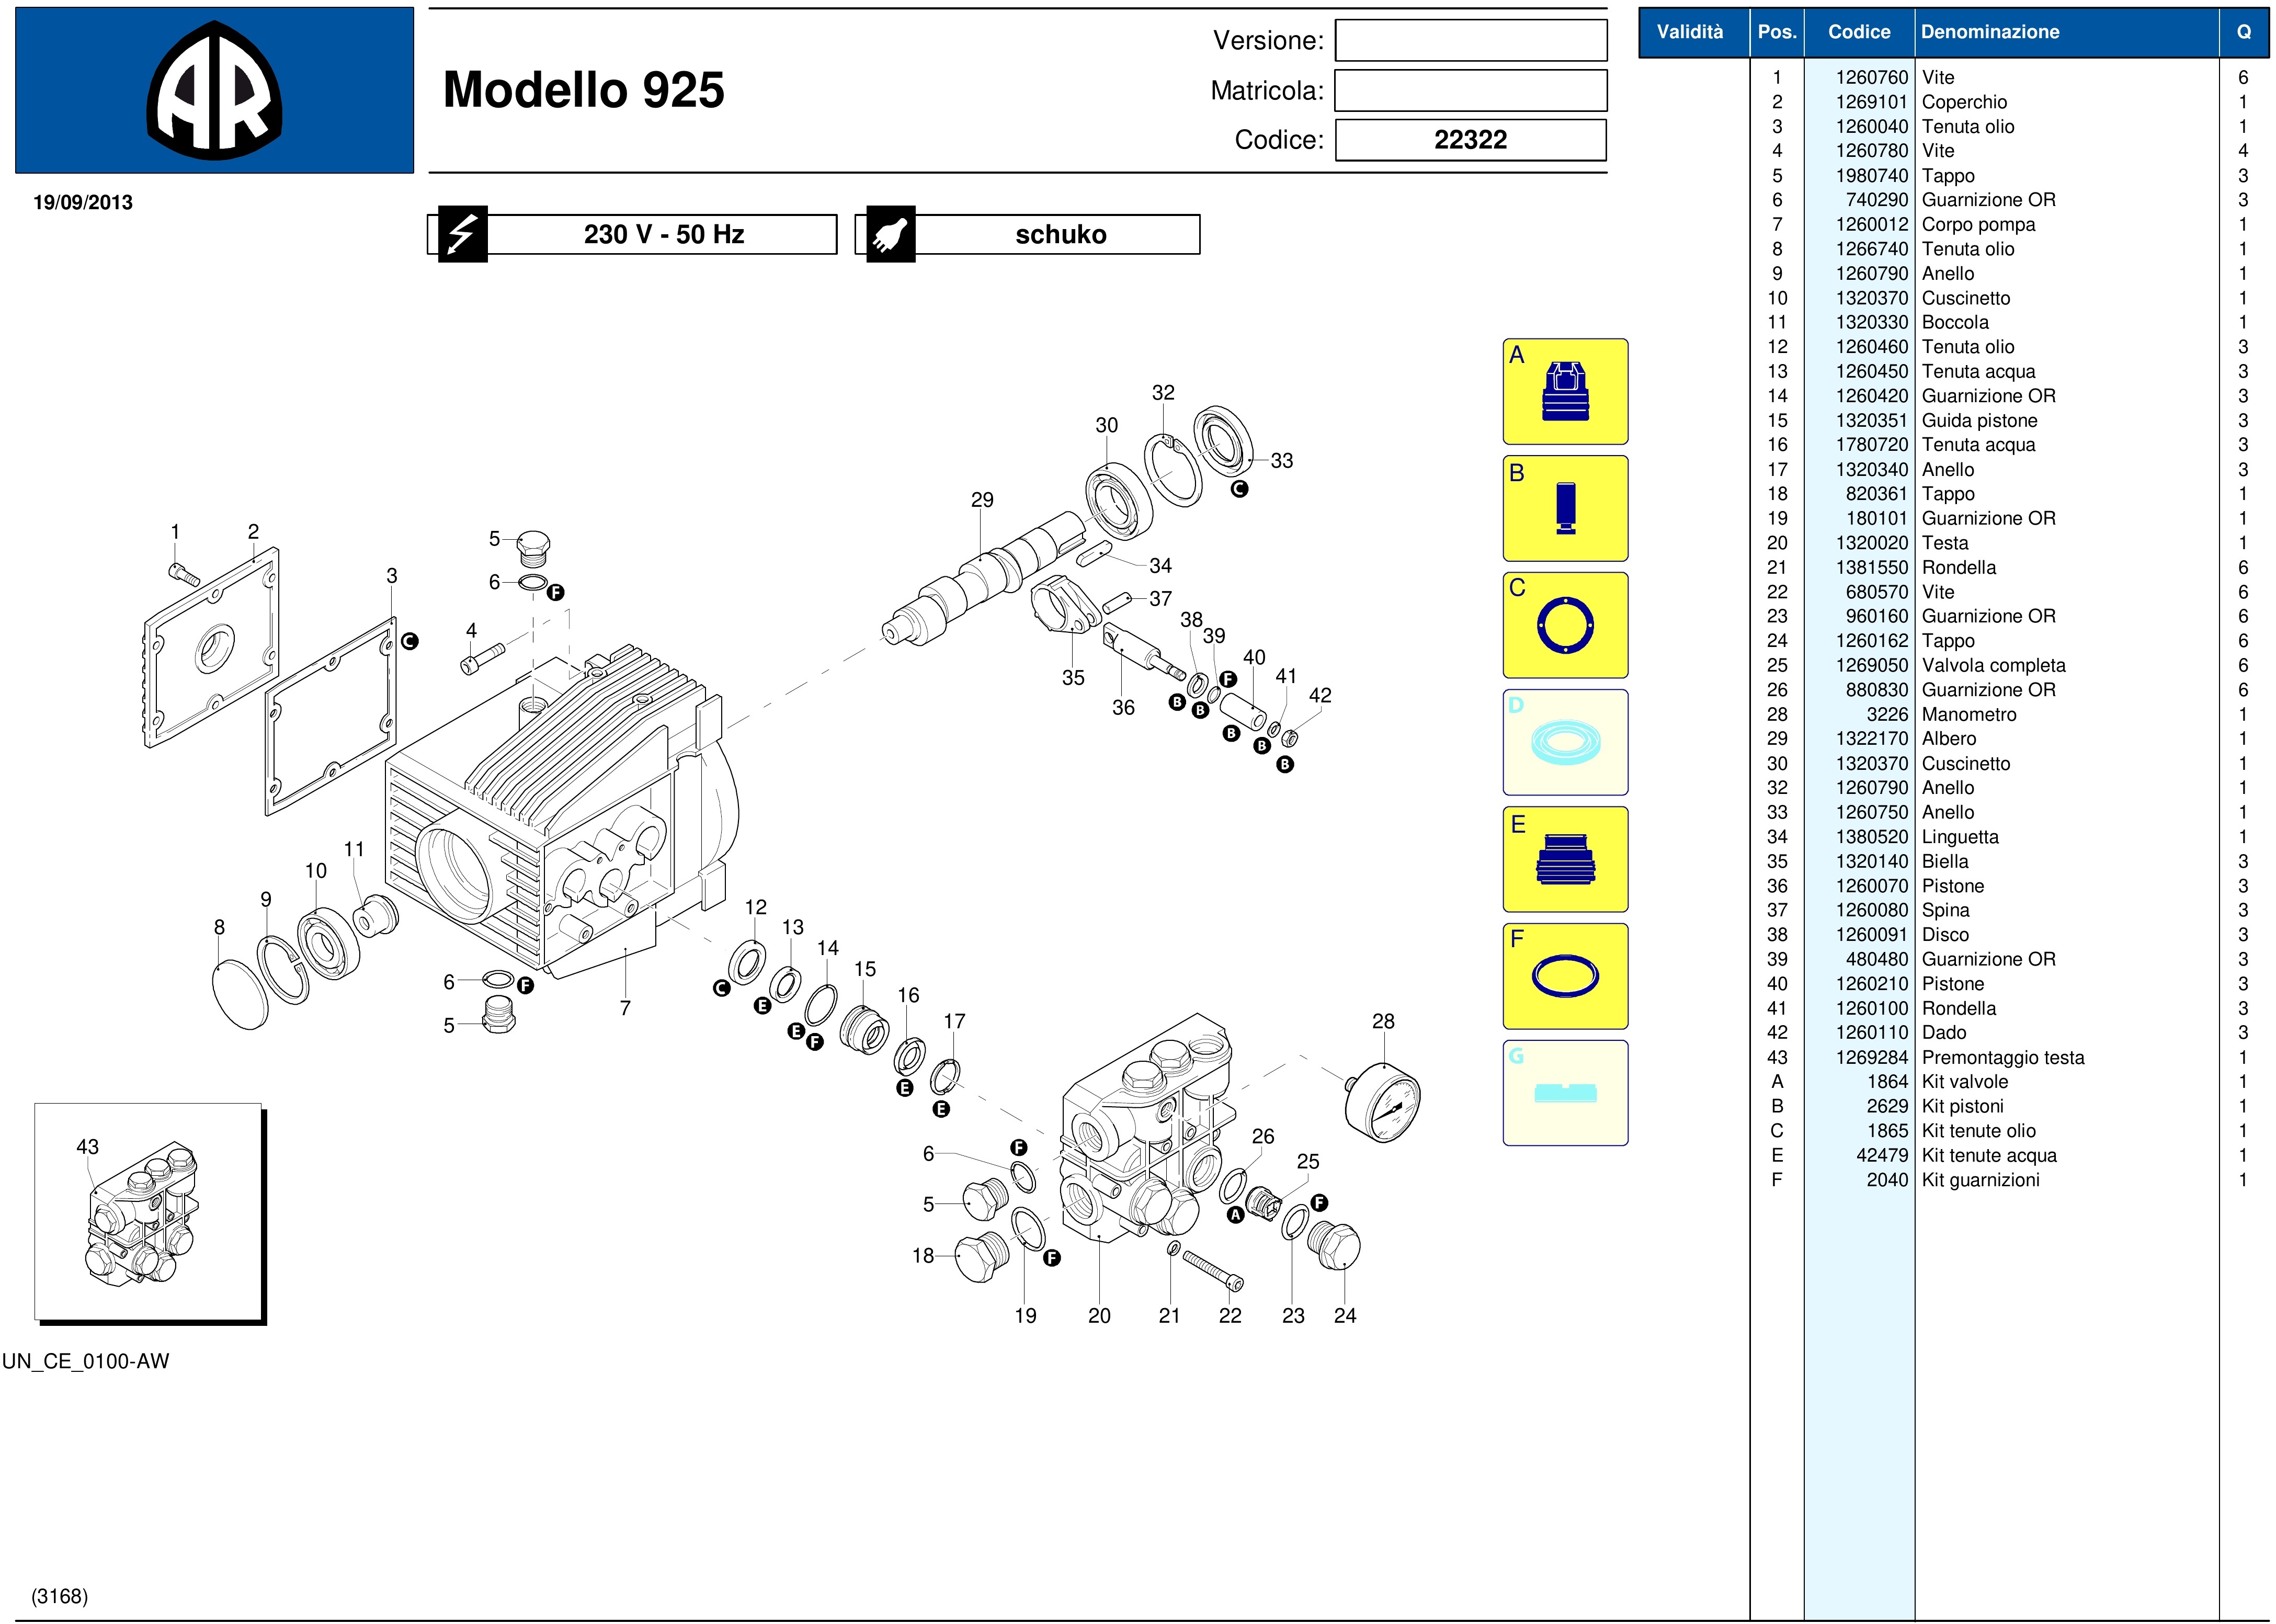Click the schuko plug icon
Image resolution: width=2276 pixels, height=1624 pixels.
click(x=890, y=235)
